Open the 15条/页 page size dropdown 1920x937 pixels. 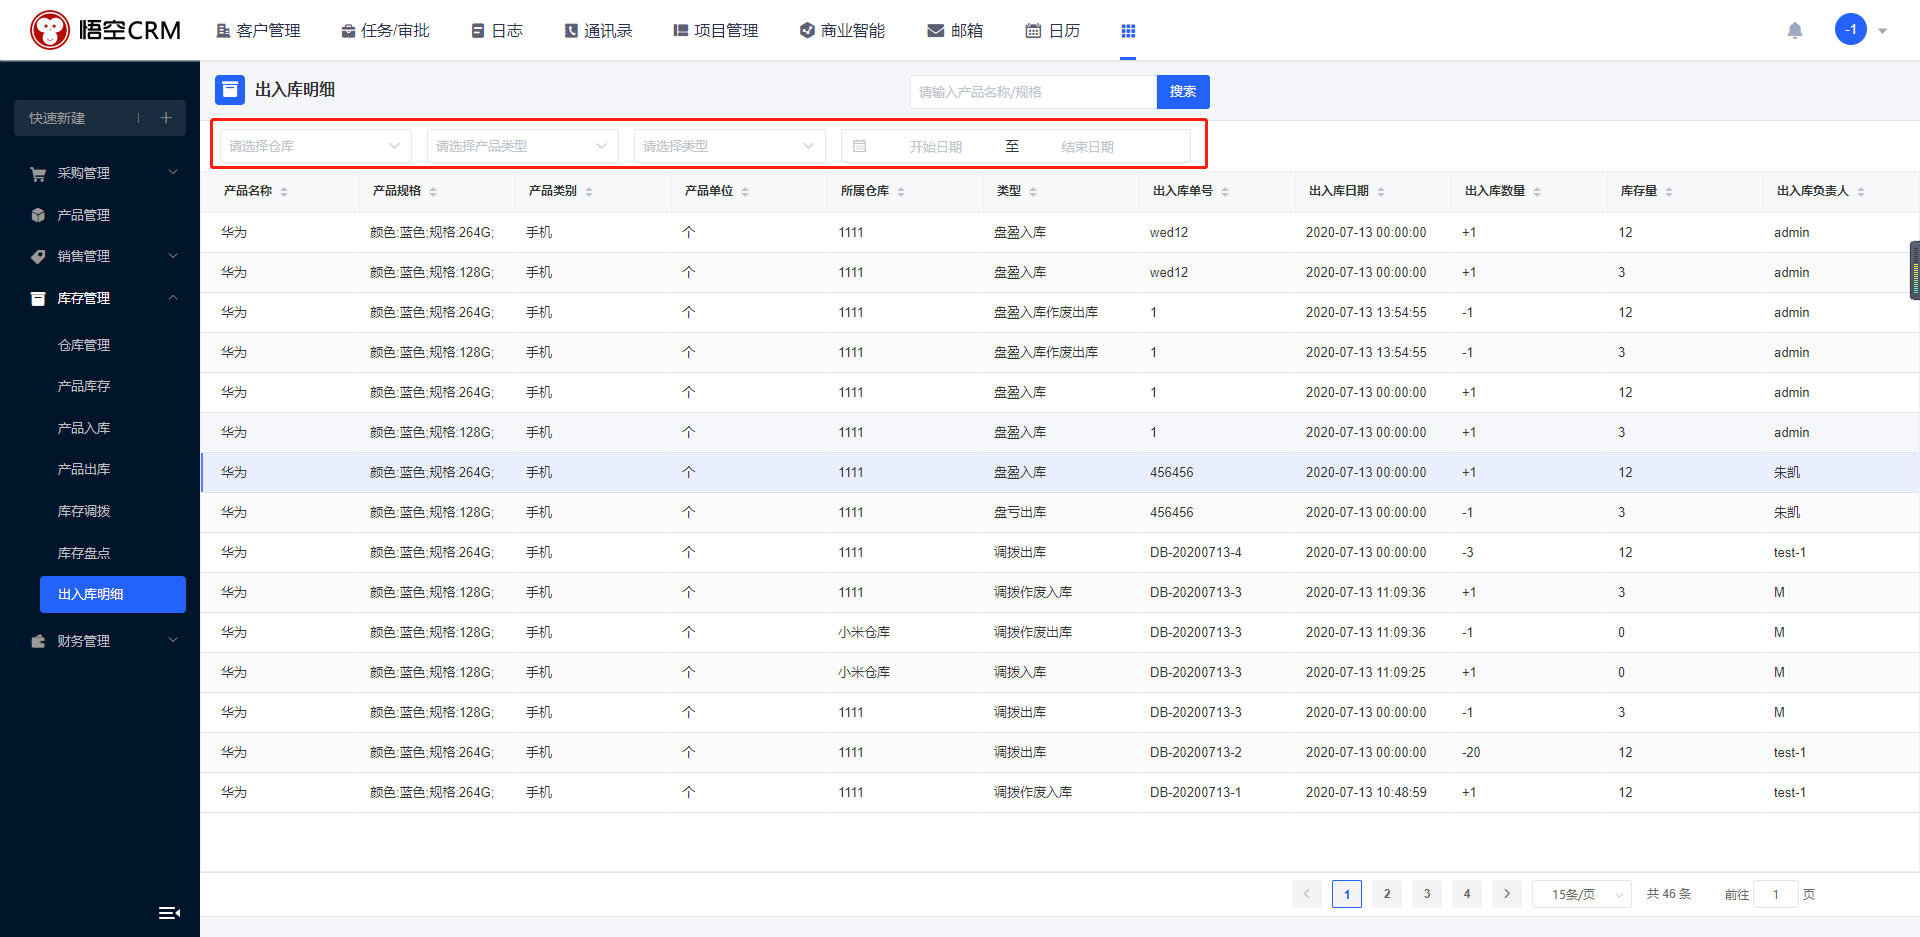point(1582,894)
